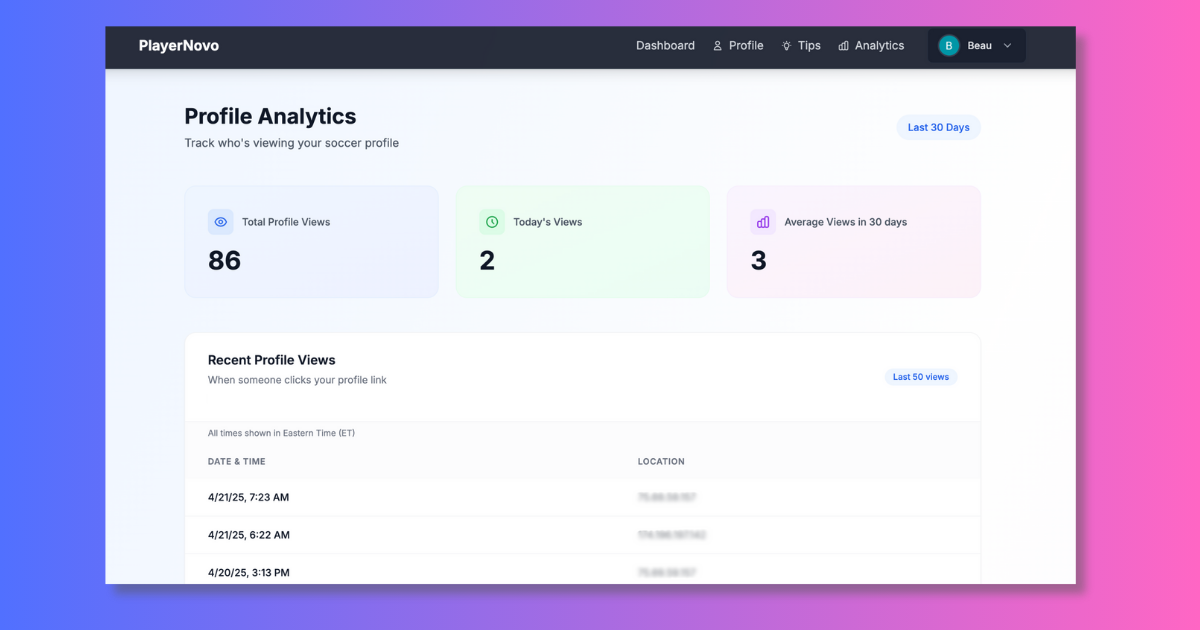
Task: Click the eye icon on Total Profile Views card
Action: pyautogui.click(x=220, y=221)
